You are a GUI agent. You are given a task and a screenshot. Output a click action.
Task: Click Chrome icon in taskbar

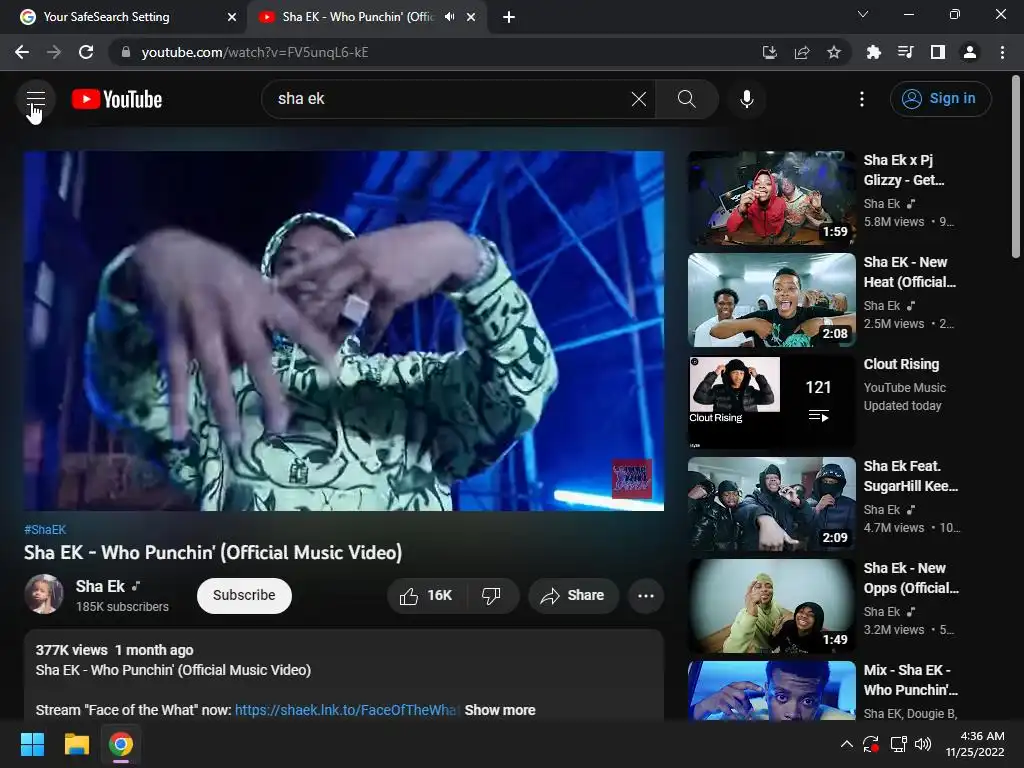pyautogui.click(x=121, y=744)
